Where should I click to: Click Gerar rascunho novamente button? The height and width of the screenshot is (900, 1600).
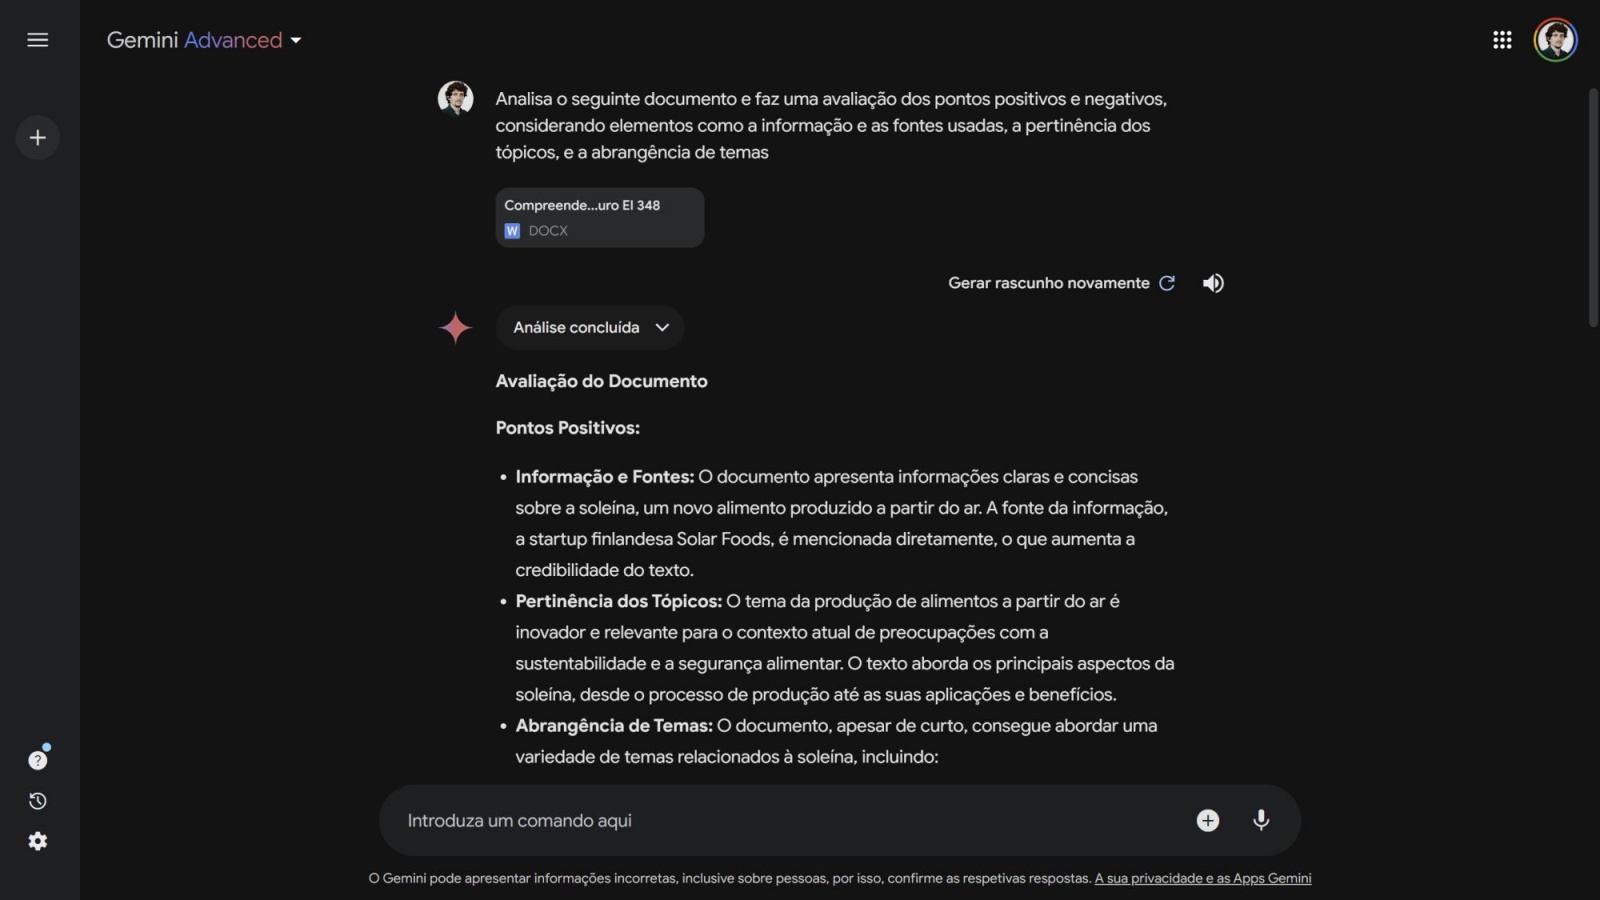[x=1061, y=283]
